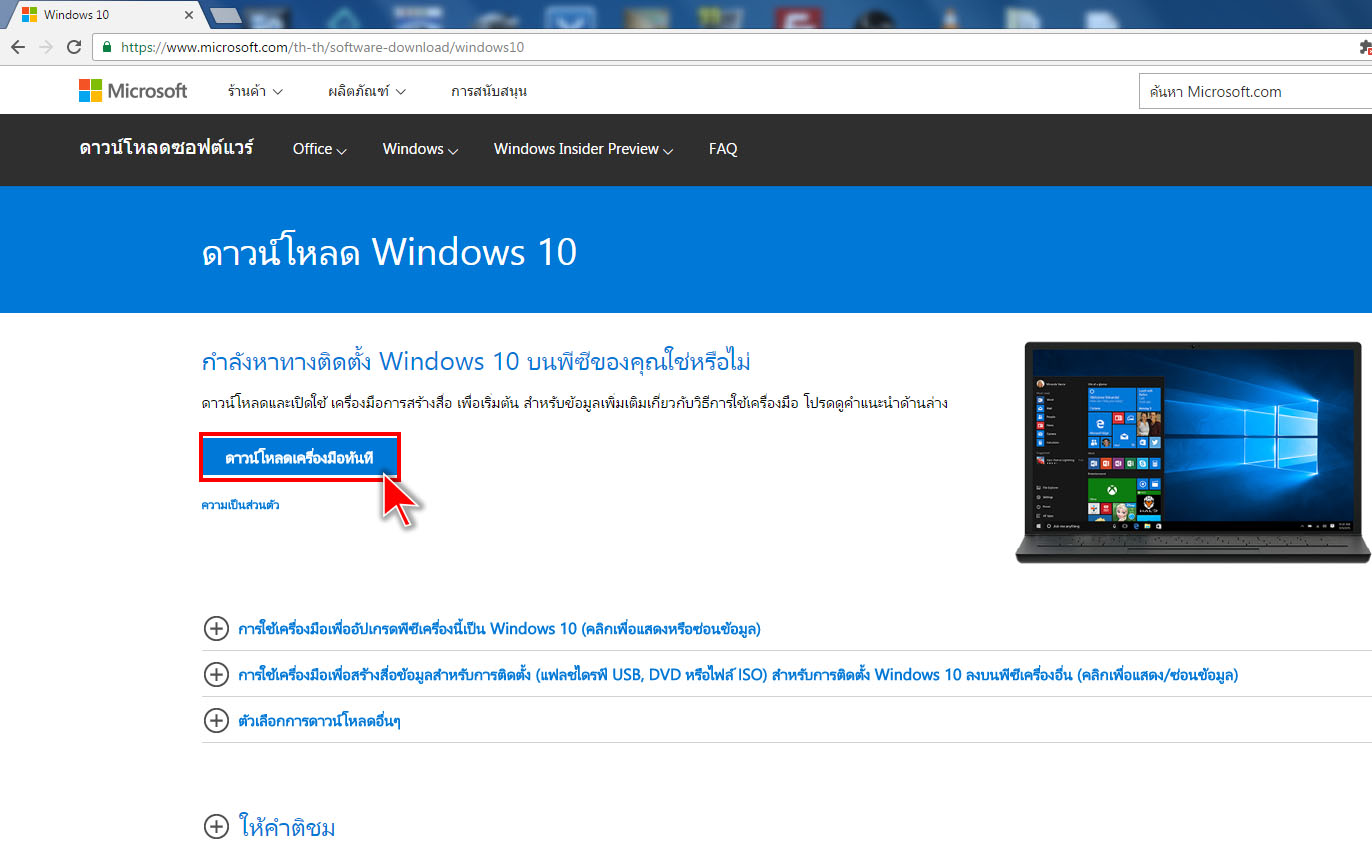Screen dimensions: 1372x852
Task: Click the extension icon right of address bar
Action: click(x=1365, y=47)
